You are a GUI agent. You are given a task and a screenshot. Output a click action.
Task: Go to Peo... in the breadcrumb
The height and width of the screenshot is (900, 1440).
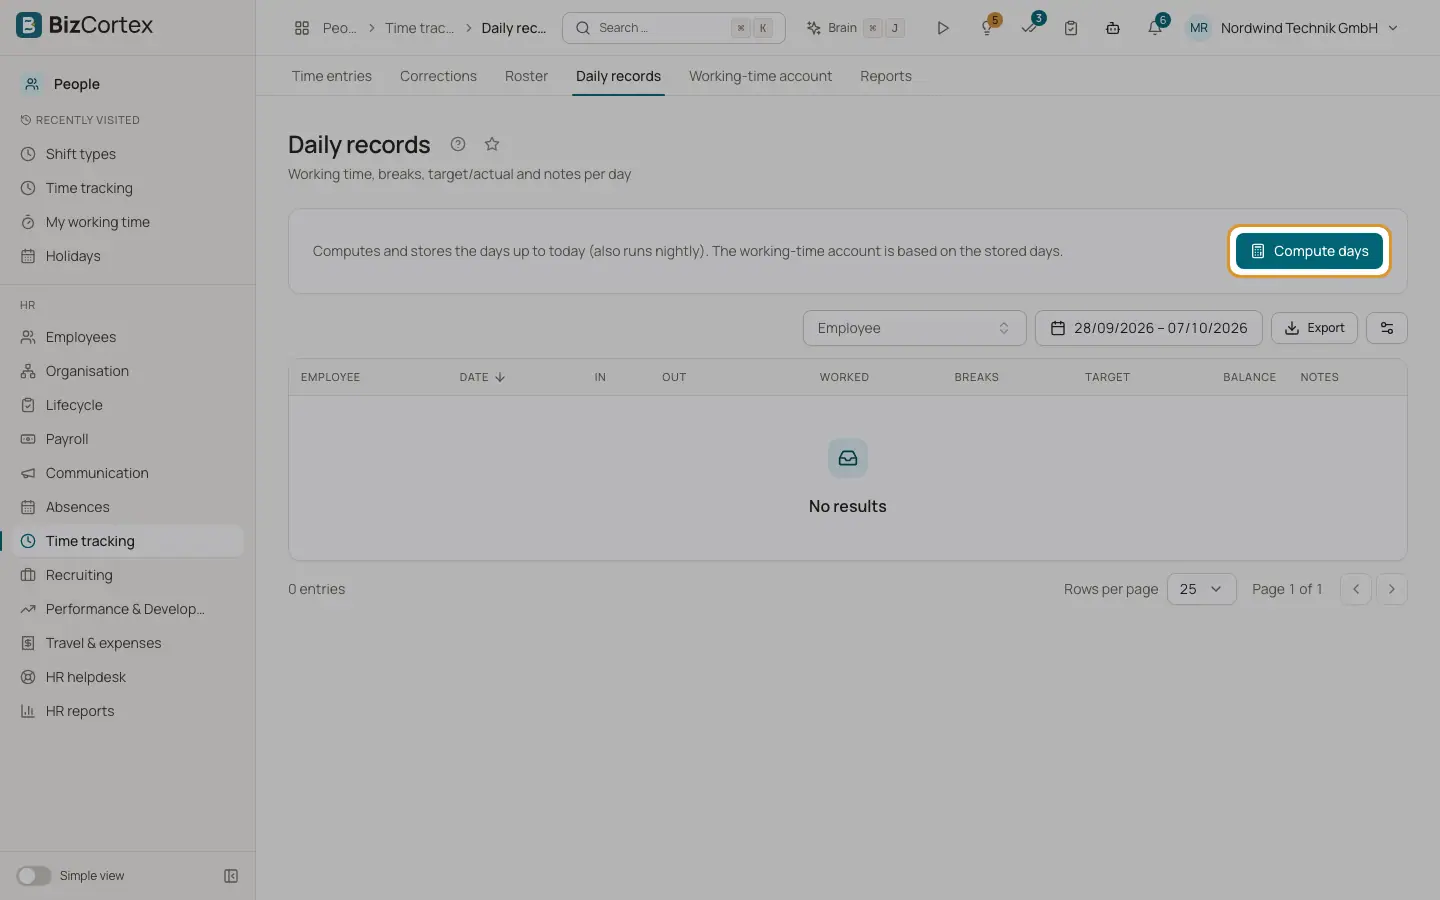pos(340,28)
